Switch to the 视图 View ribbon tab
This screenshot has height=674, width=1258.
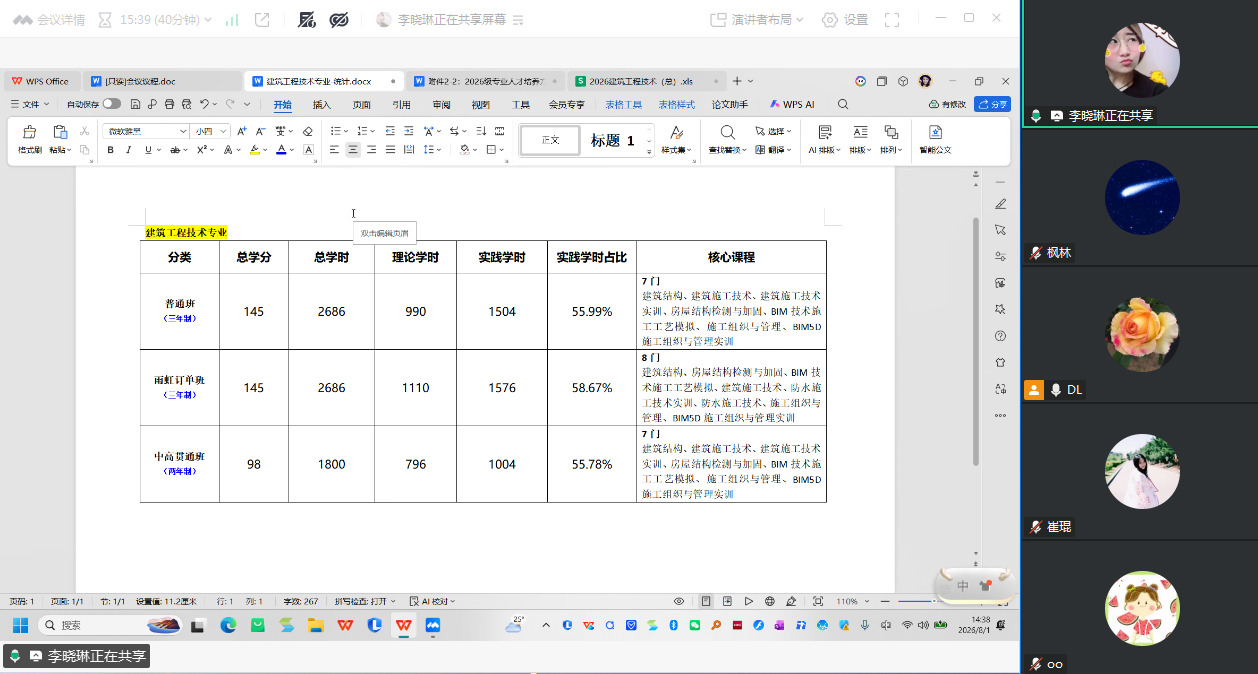(x=481, y=104)
